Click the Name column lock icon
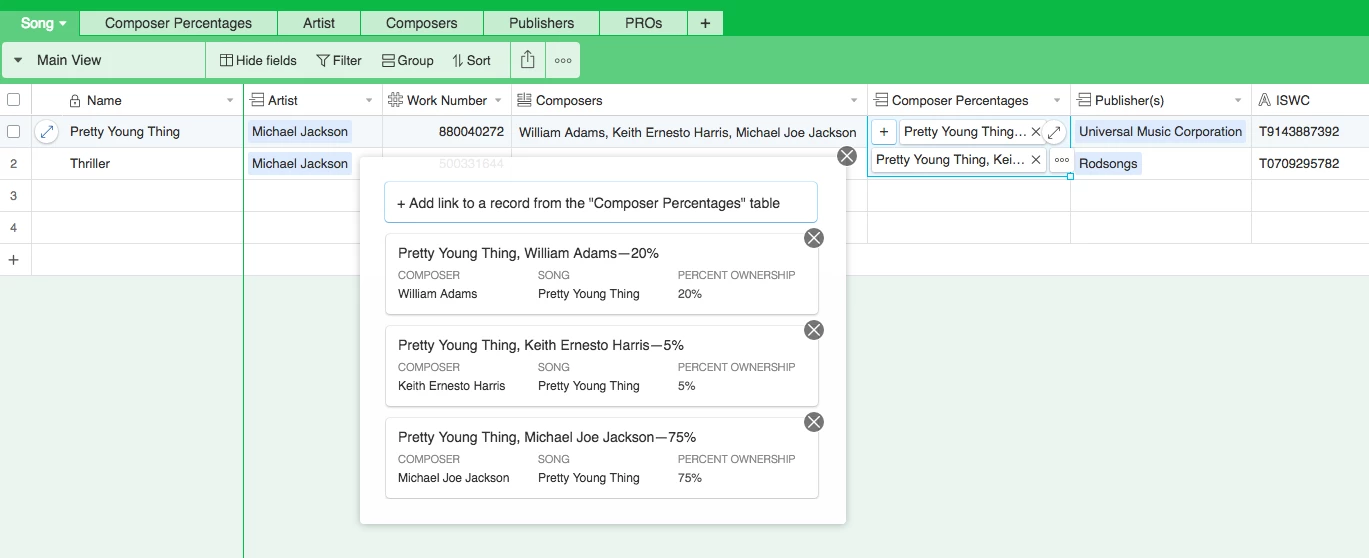The image size is (1369, 558). pyautogui.click(x=75, y=100)
